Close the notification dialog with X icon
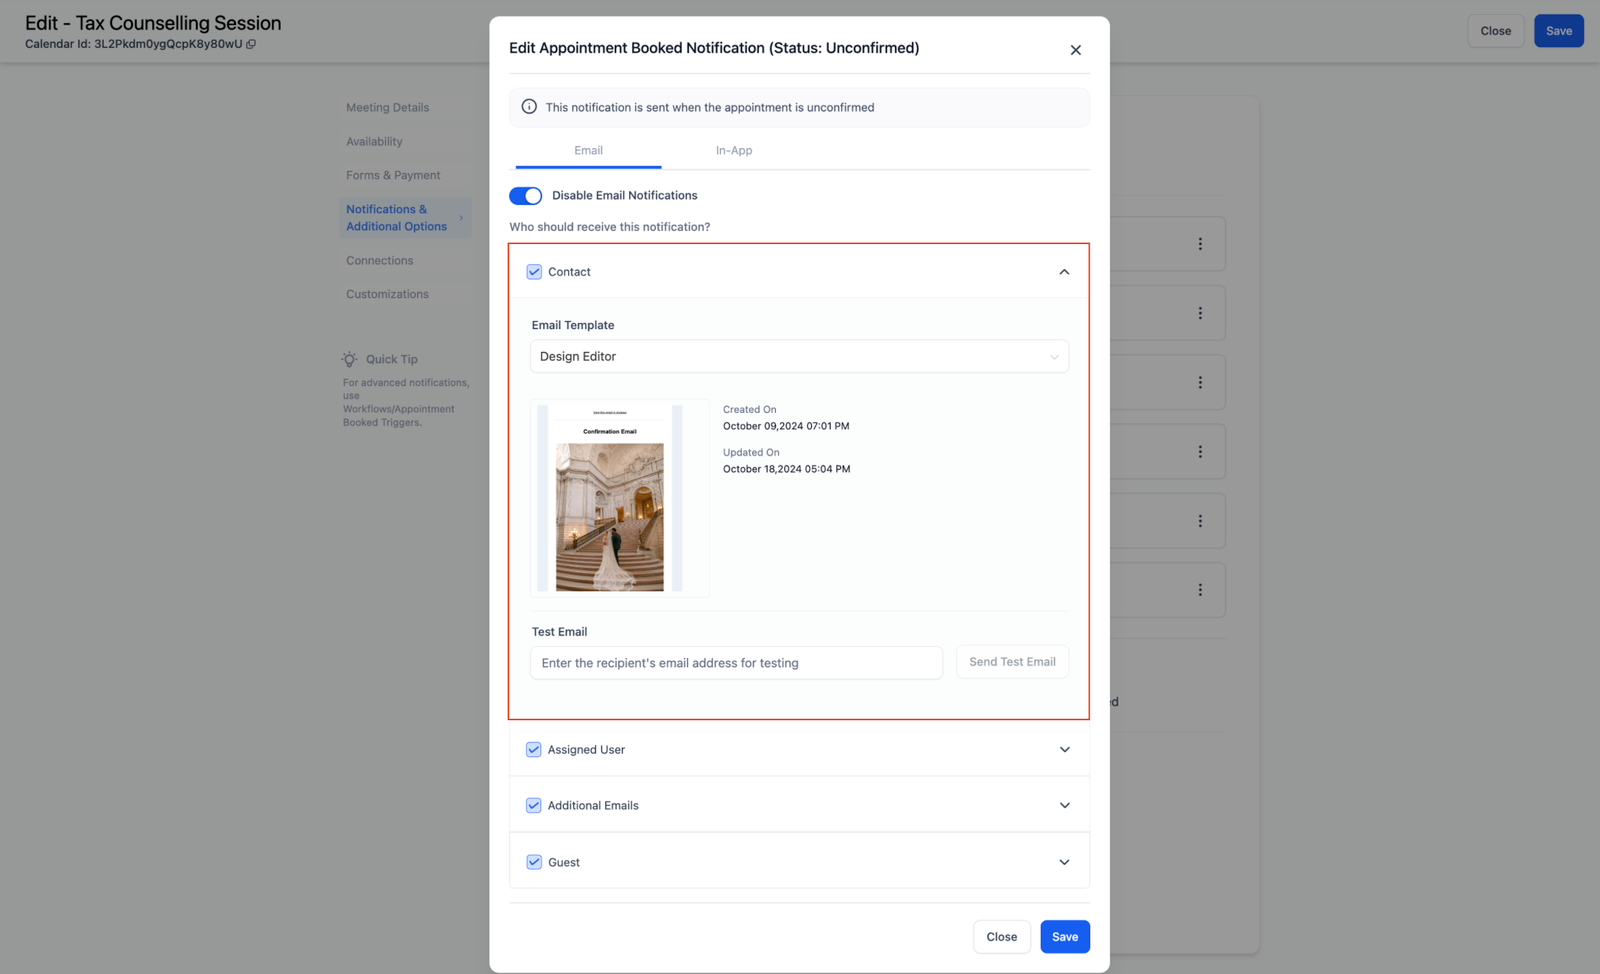1600x974 pixels. [x=1075, y=50]
